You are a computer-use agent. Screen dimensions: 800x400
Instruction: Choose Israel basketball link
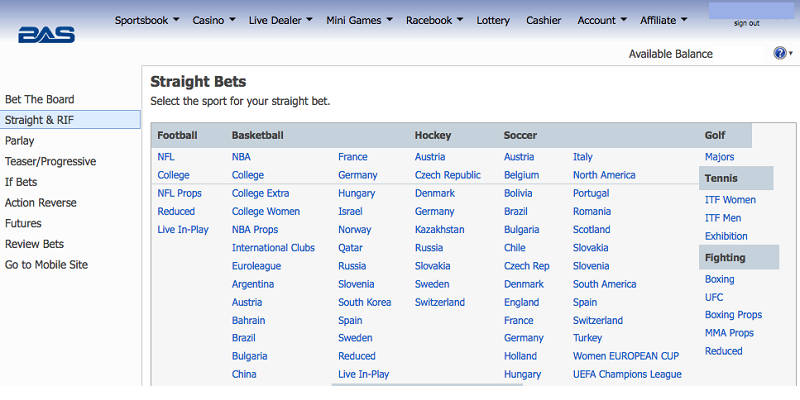[350, 211]
